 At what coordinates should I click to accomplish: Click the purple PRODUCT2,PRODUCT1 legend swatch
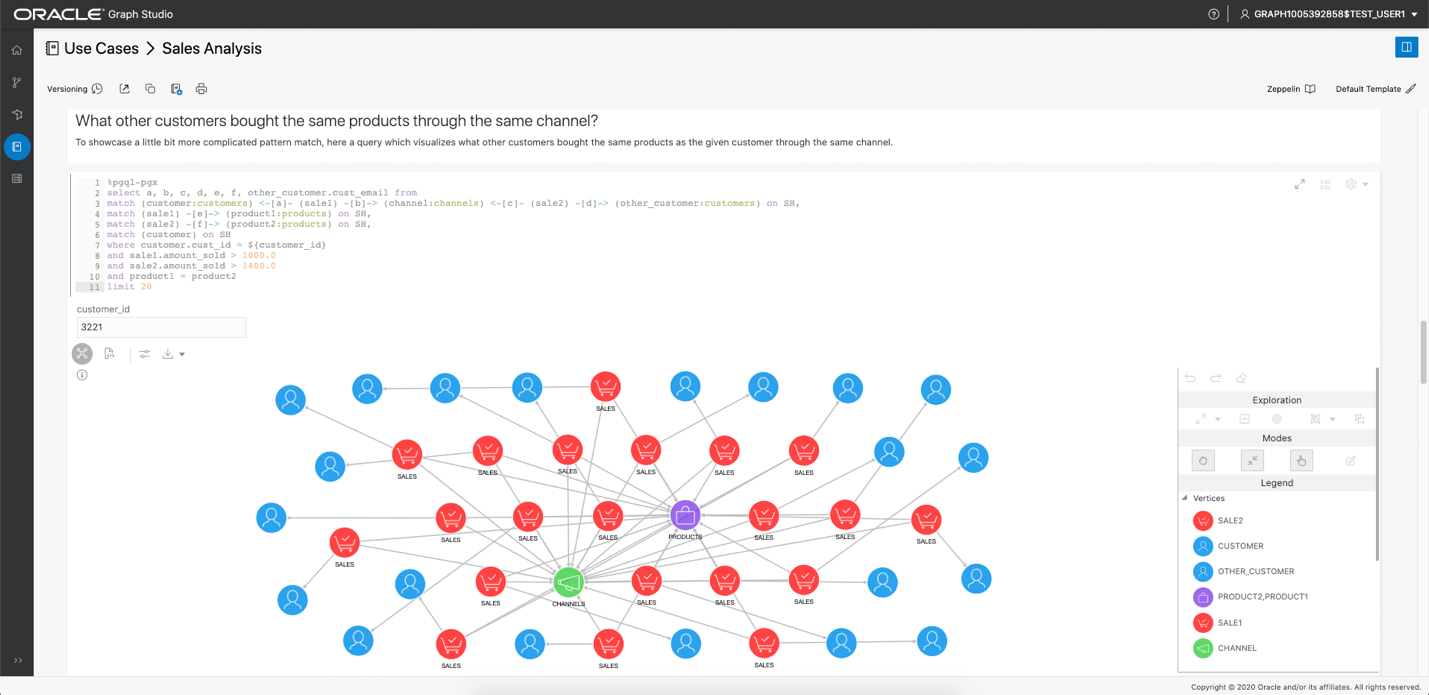coord(1203,597)
